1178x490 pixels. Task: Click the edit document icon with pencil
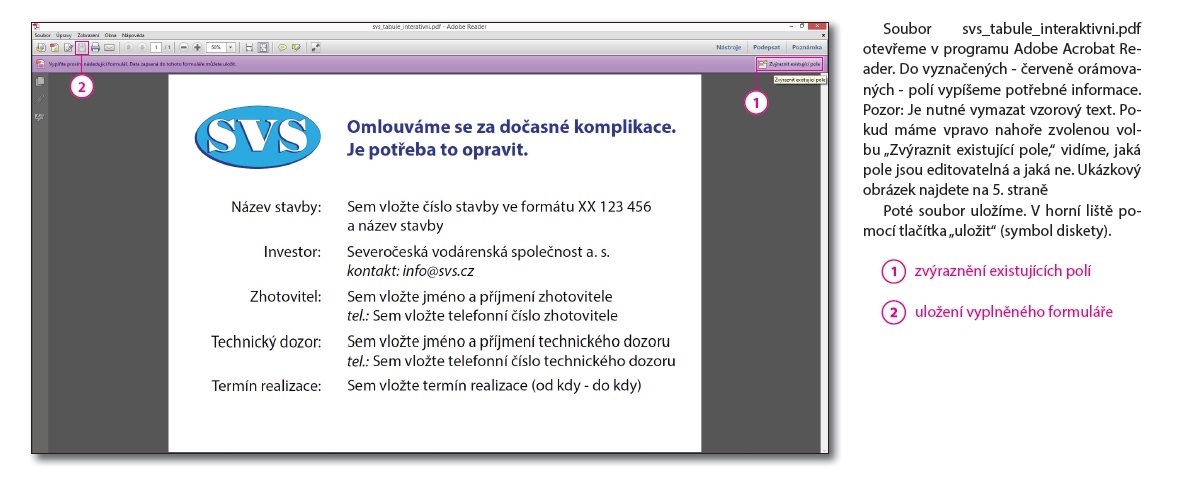click(68, 47)
